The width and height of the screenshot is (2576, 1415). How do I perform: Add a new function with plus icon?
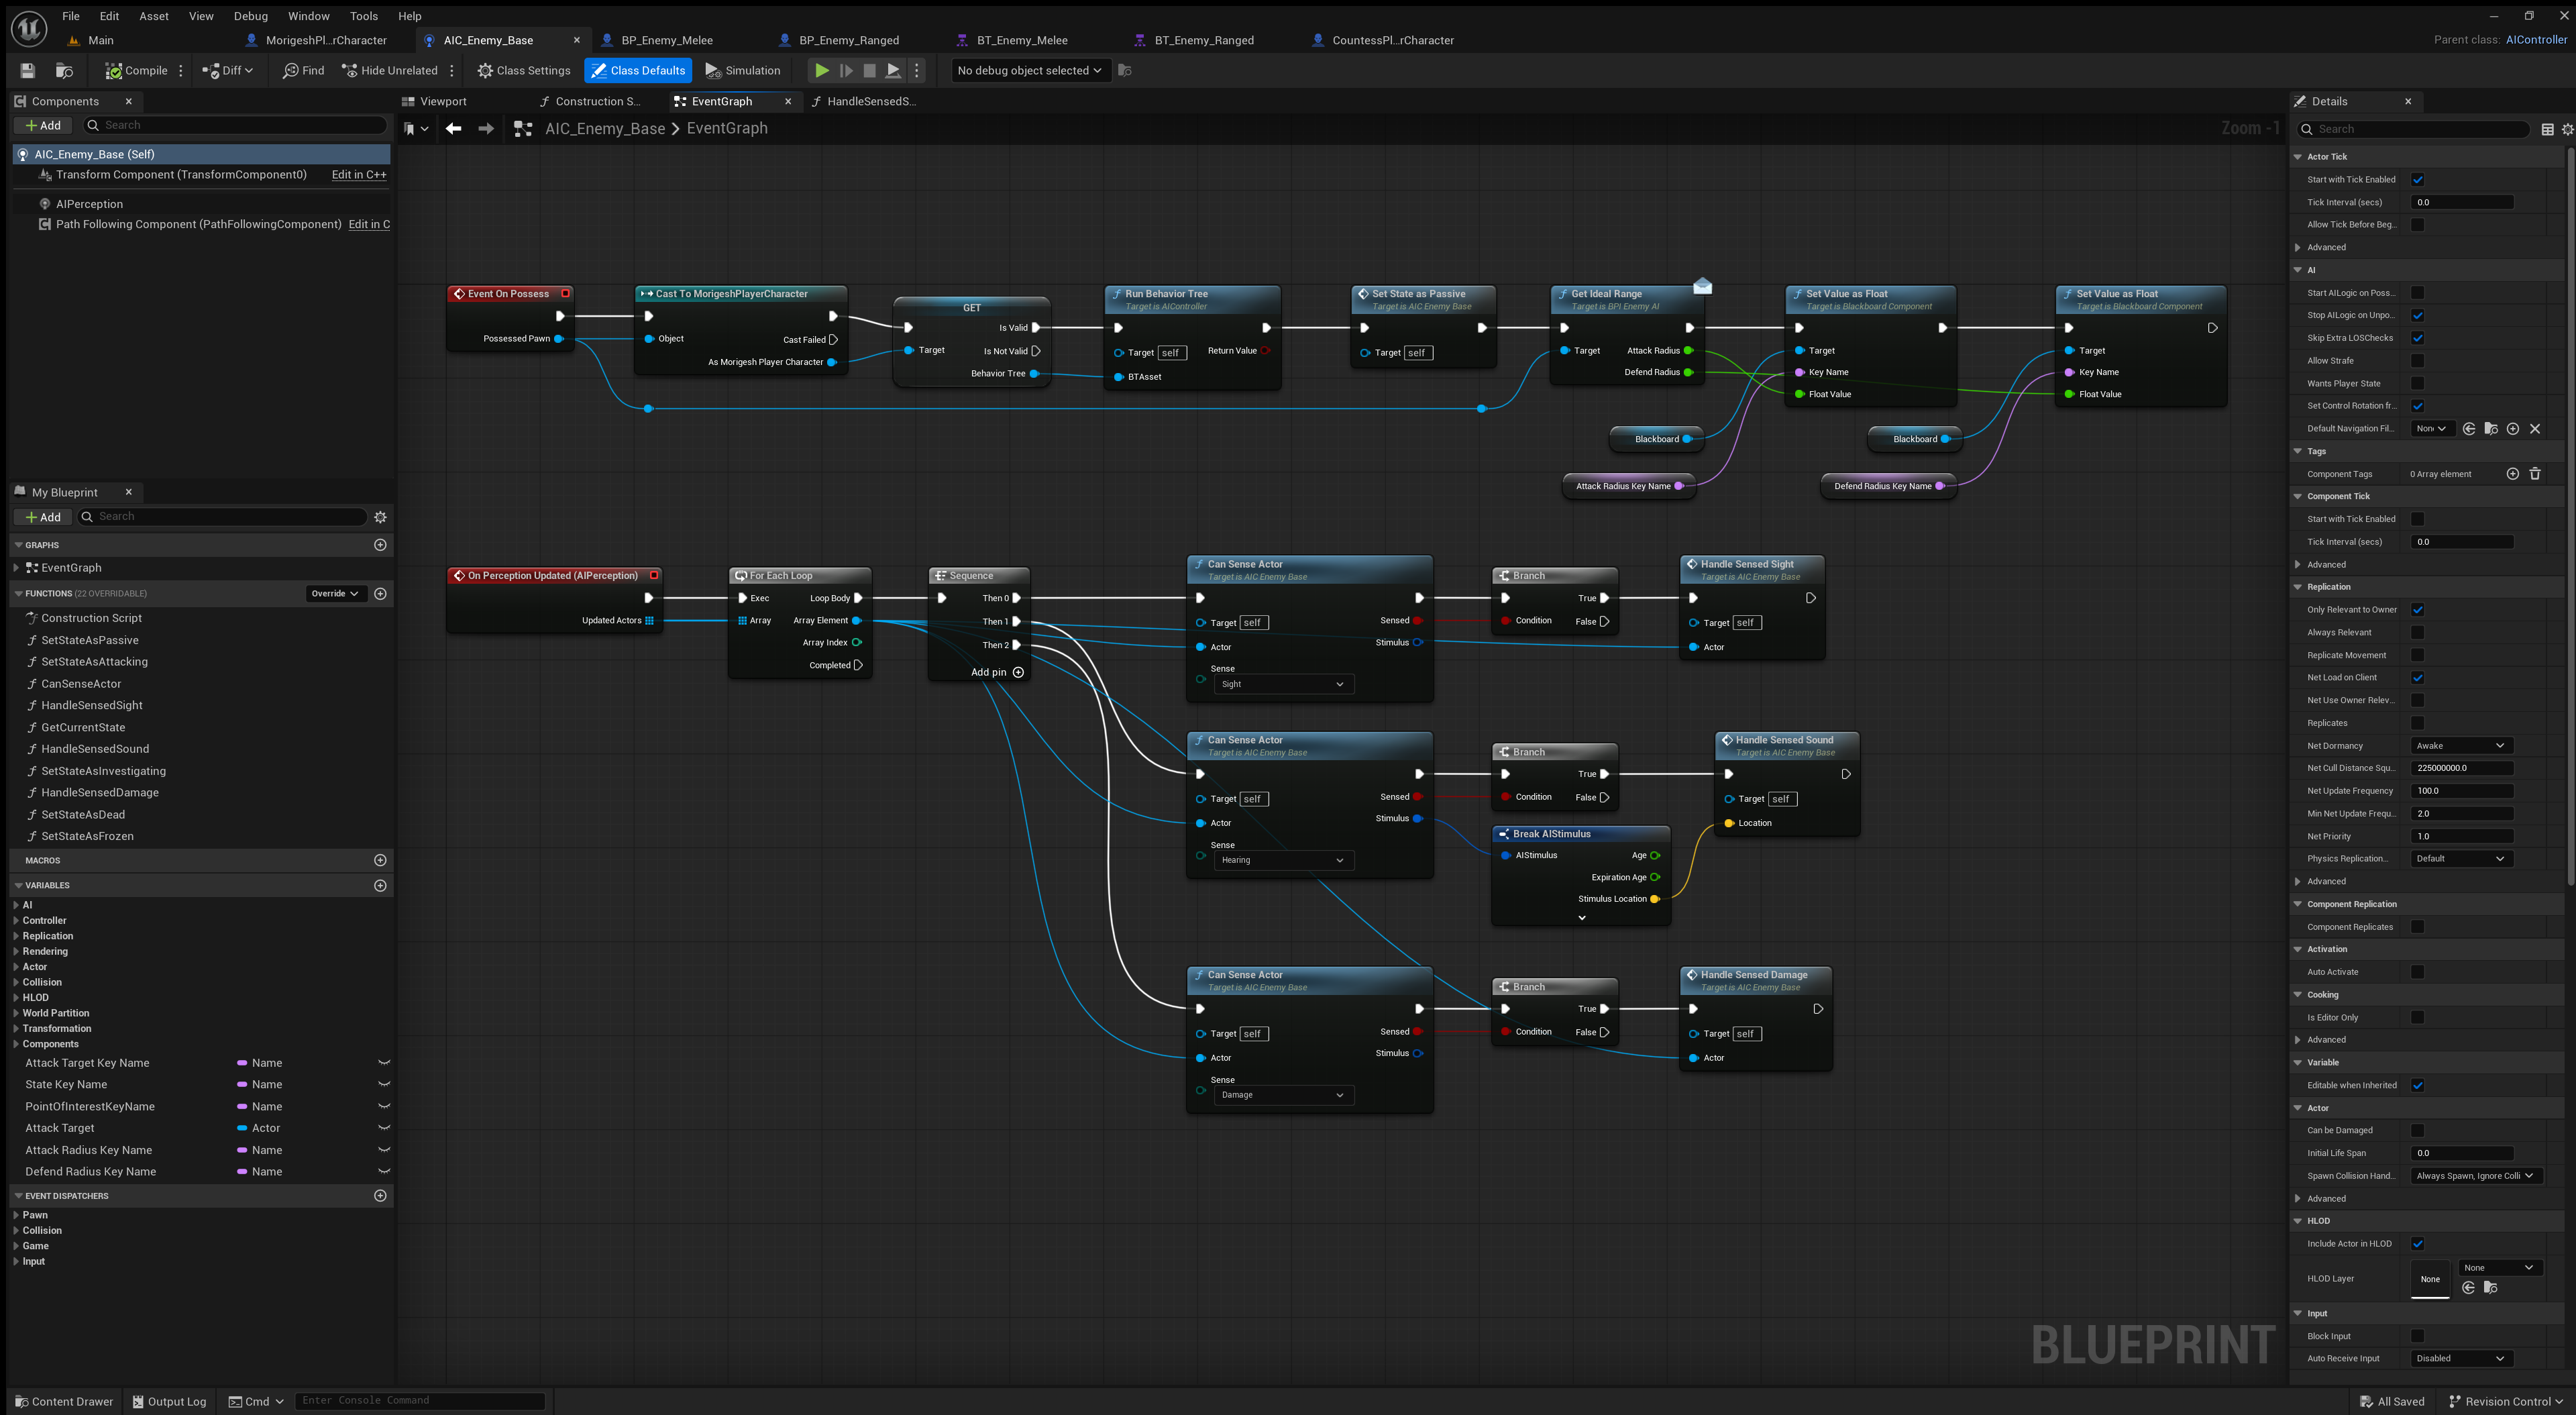[380, 594]
